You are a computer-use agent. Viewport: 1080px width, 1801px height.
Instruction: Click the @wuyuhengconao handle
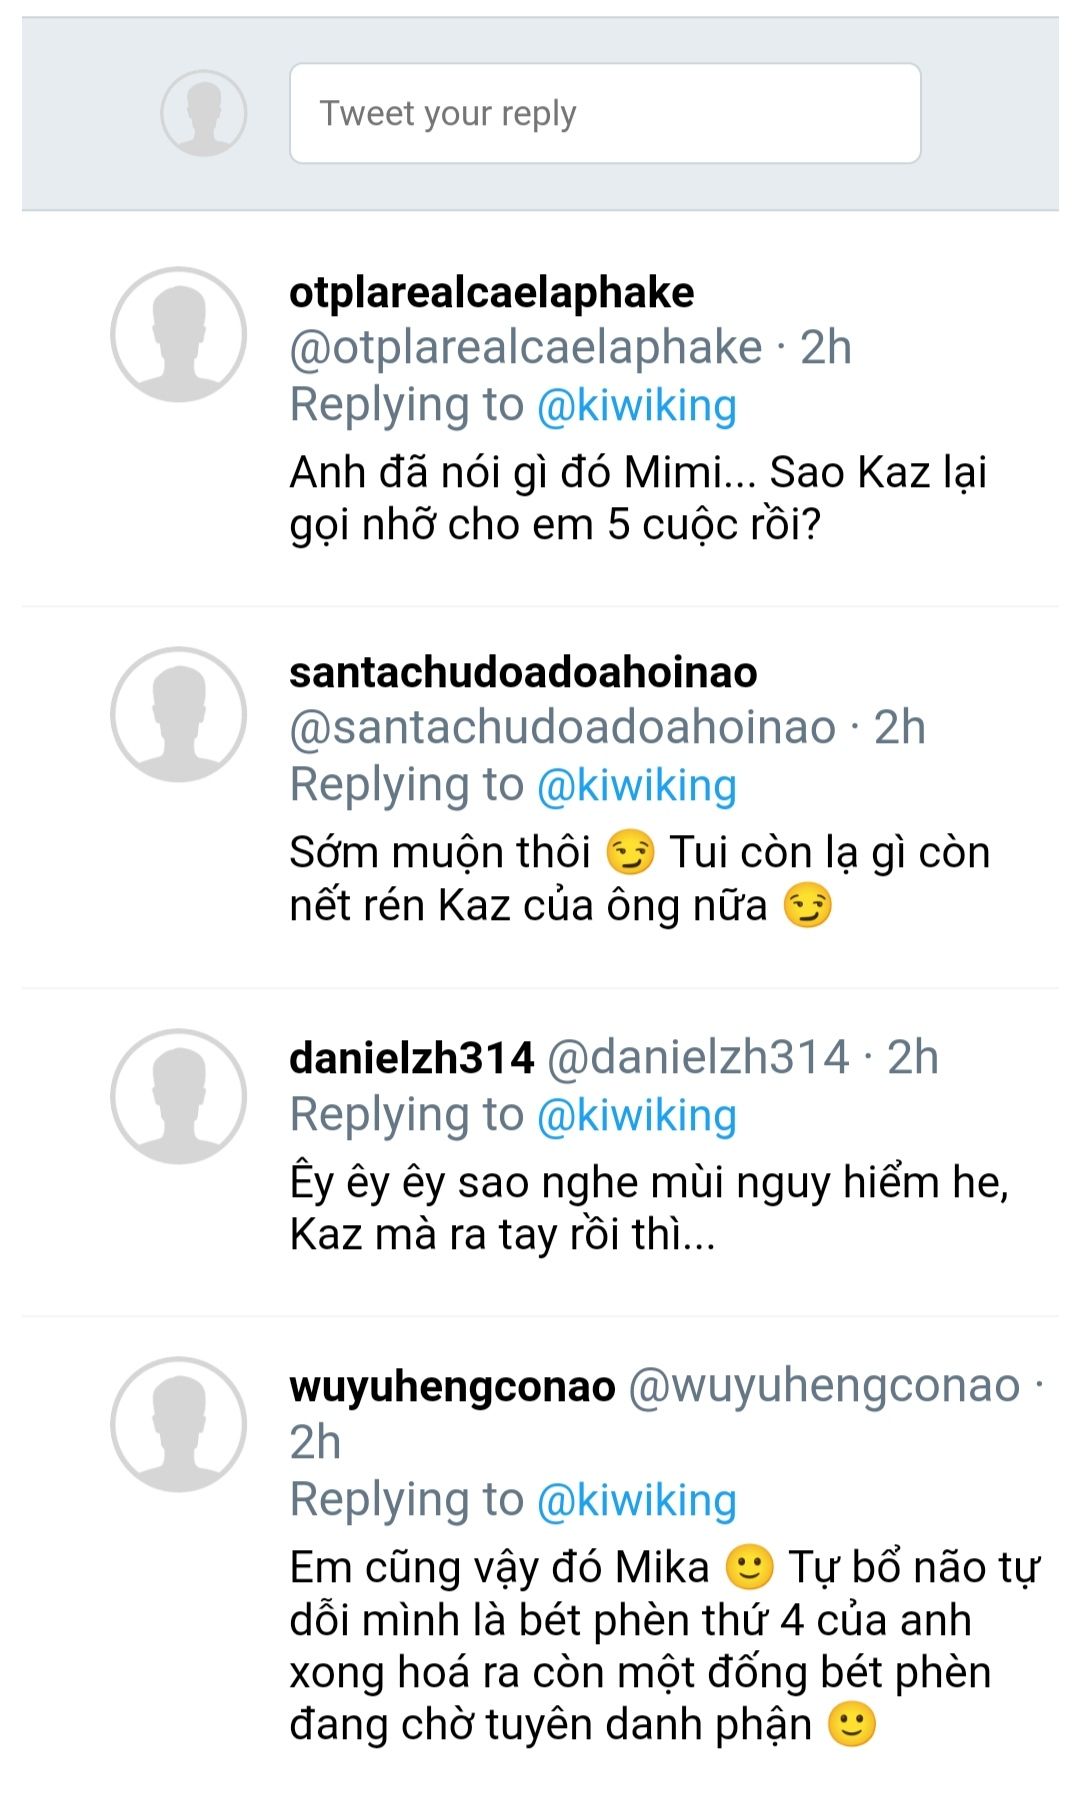[x=824, y=1386]
